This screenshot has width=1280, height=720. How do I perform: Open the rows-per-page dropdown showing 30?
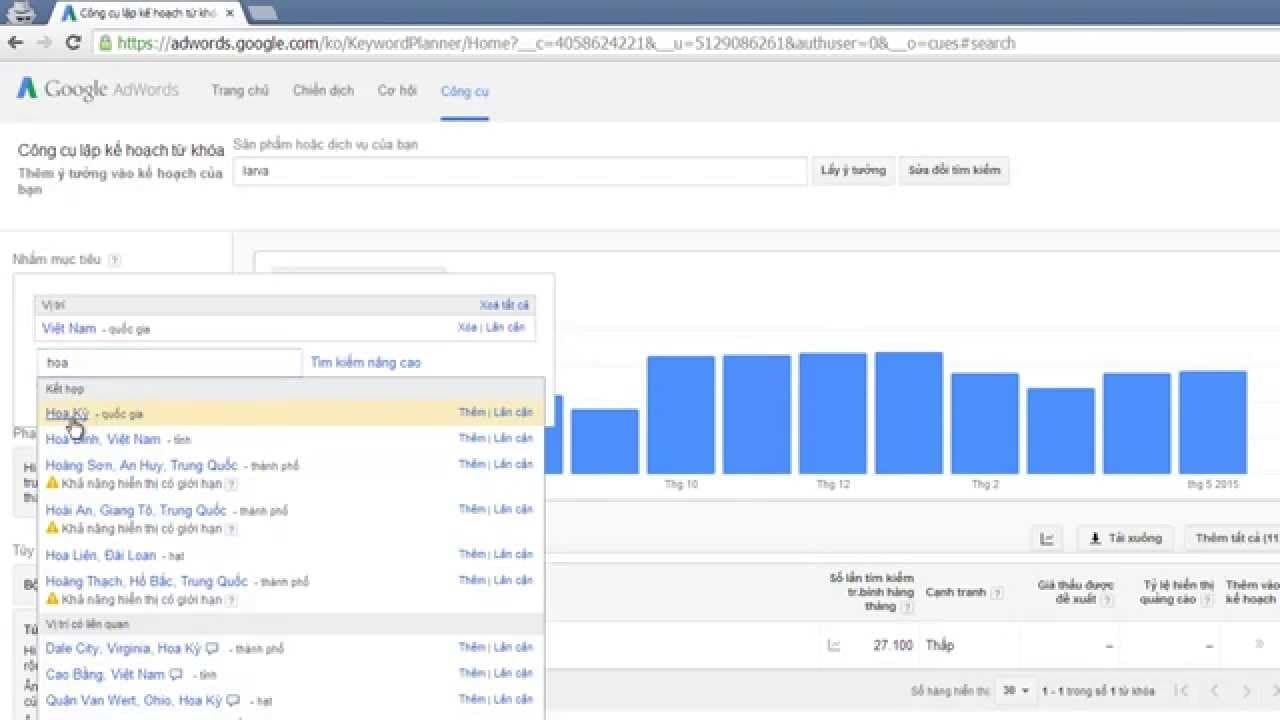(1016, 691)
